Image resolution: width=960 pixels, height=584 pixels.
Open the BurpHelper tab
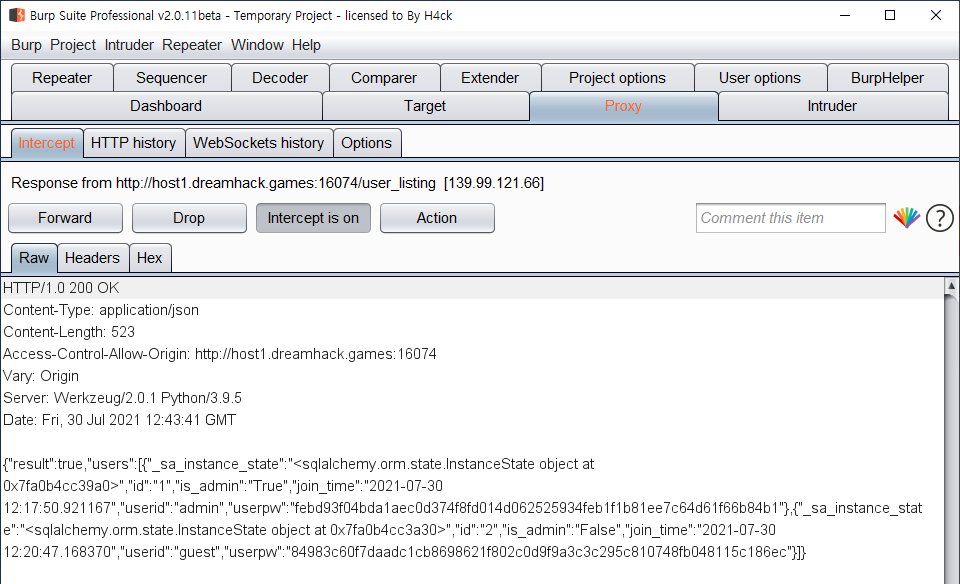click(887, 78)
